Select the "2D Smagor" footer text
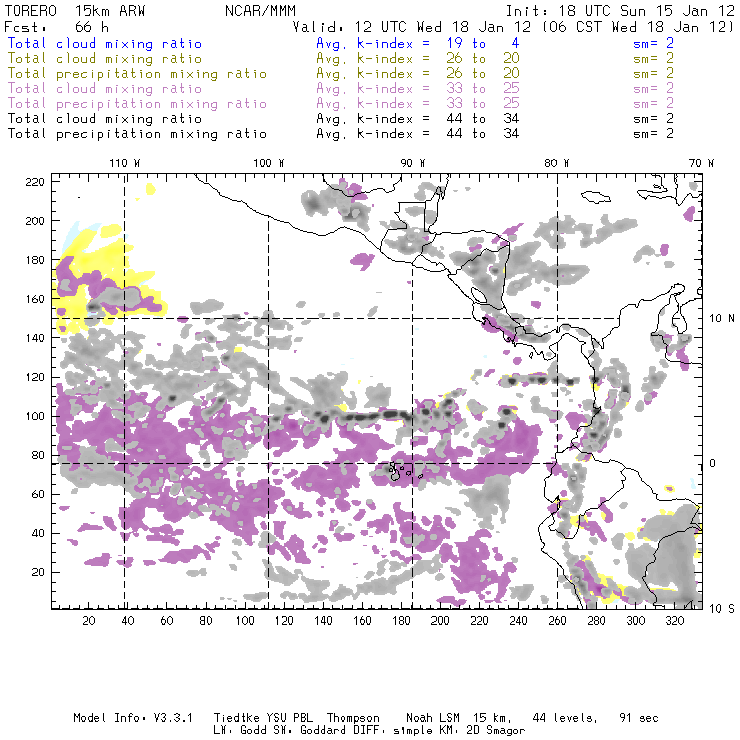740x740 pixels. [496, 731]
